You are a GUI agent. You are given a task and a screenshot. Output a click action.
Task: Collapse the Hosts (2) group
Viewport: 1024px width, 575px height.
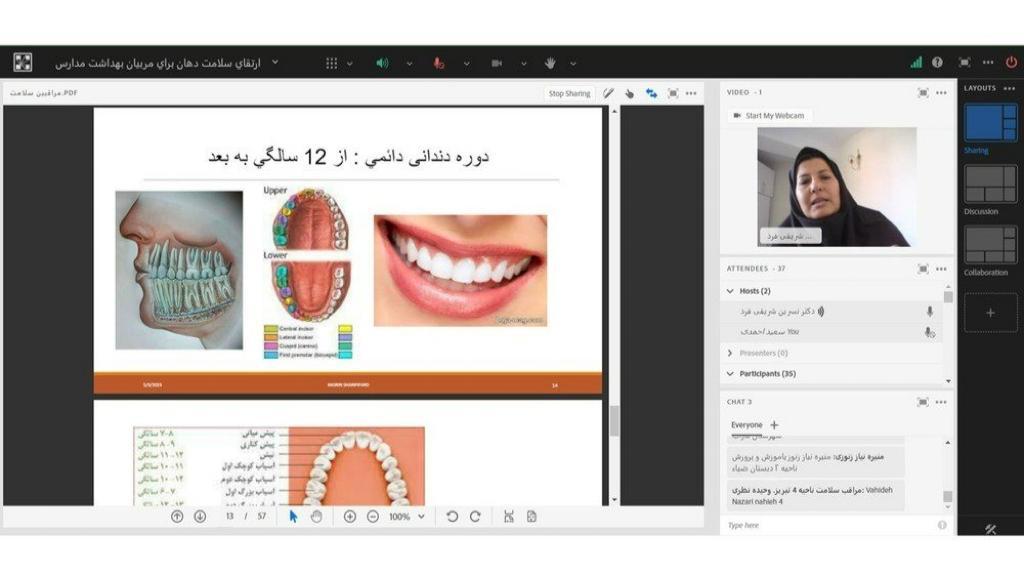point(731,291)
